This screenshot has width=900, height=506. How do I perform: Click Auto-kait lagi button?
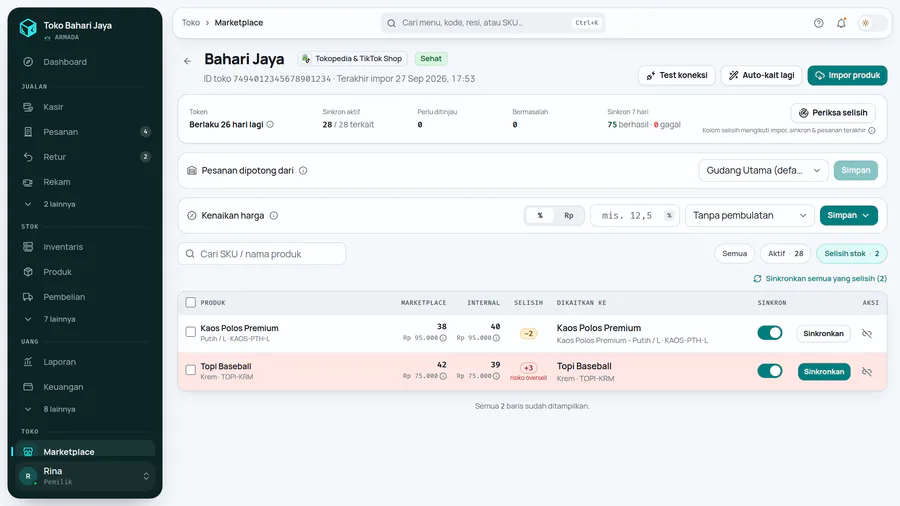[761, 75]
